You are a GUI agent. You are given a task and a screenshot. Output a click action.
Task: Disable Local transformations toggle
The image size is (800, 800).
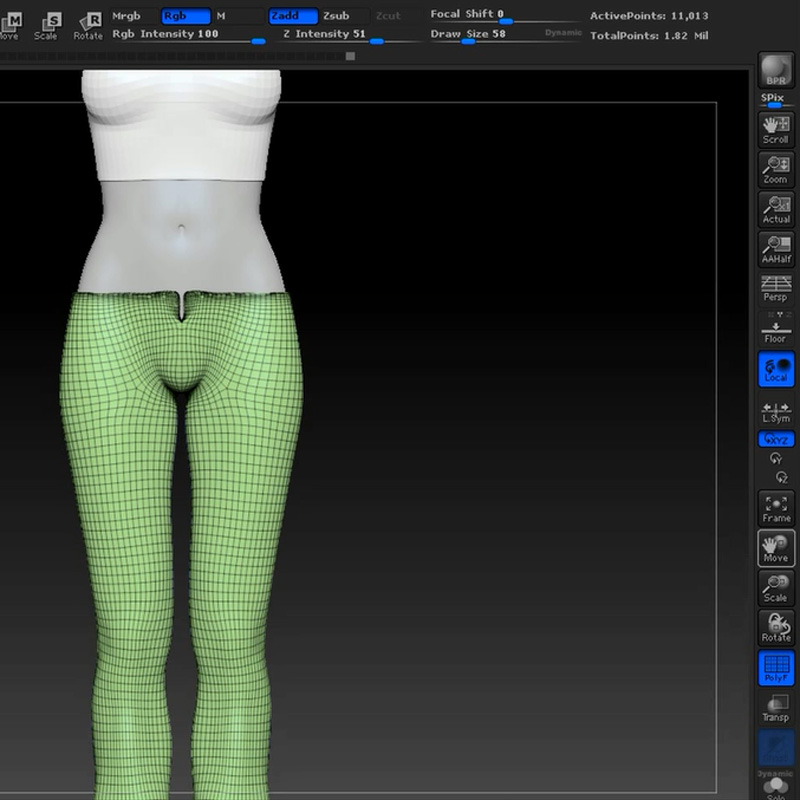pos(776,369)
